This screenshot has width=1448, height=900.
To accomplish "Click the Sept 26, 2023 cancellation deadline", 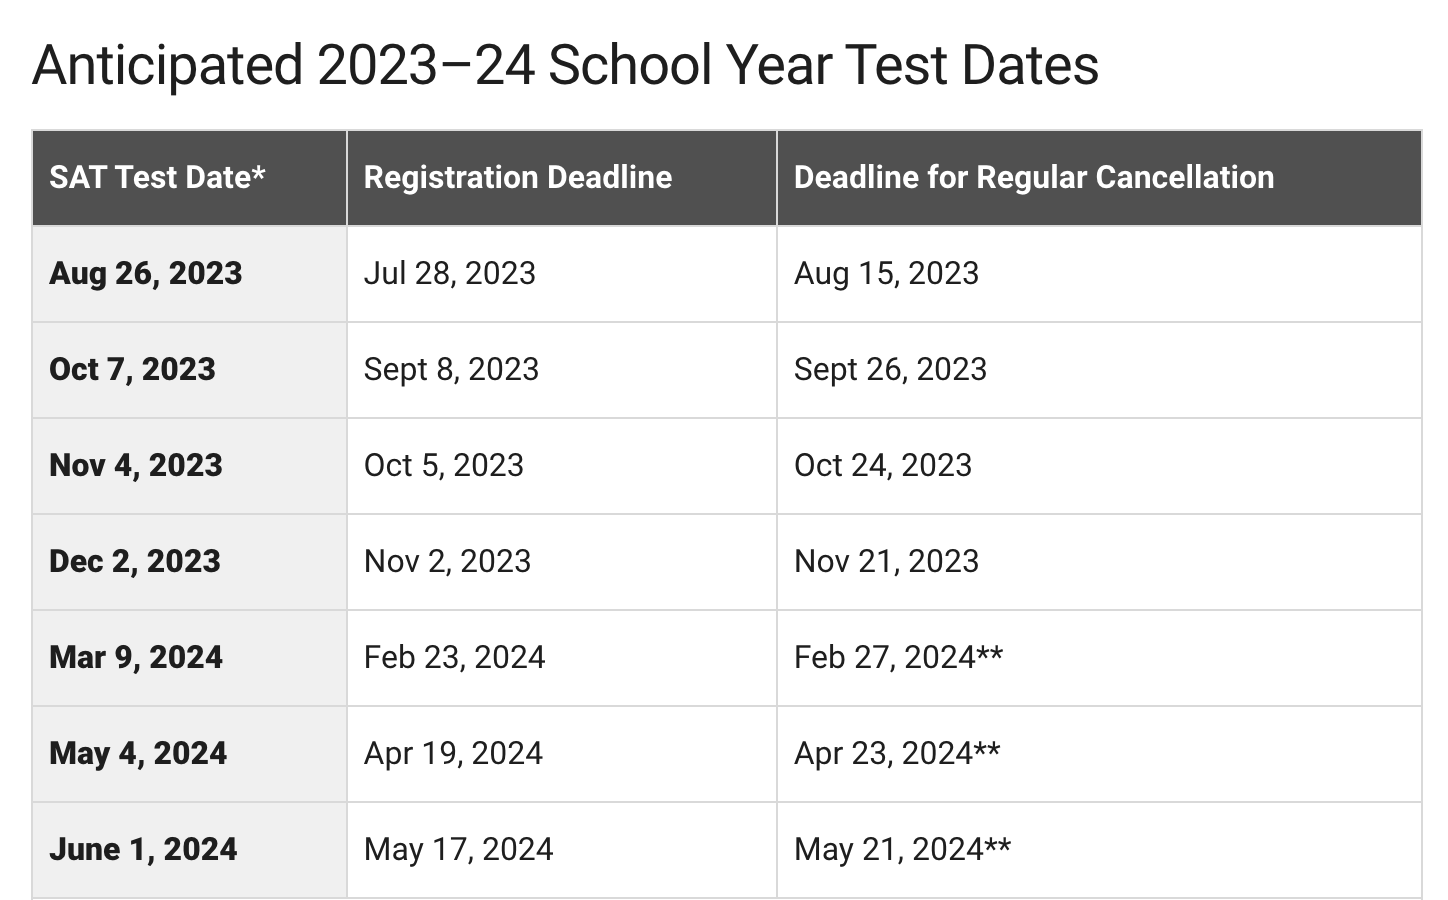I will coord(890,369).
